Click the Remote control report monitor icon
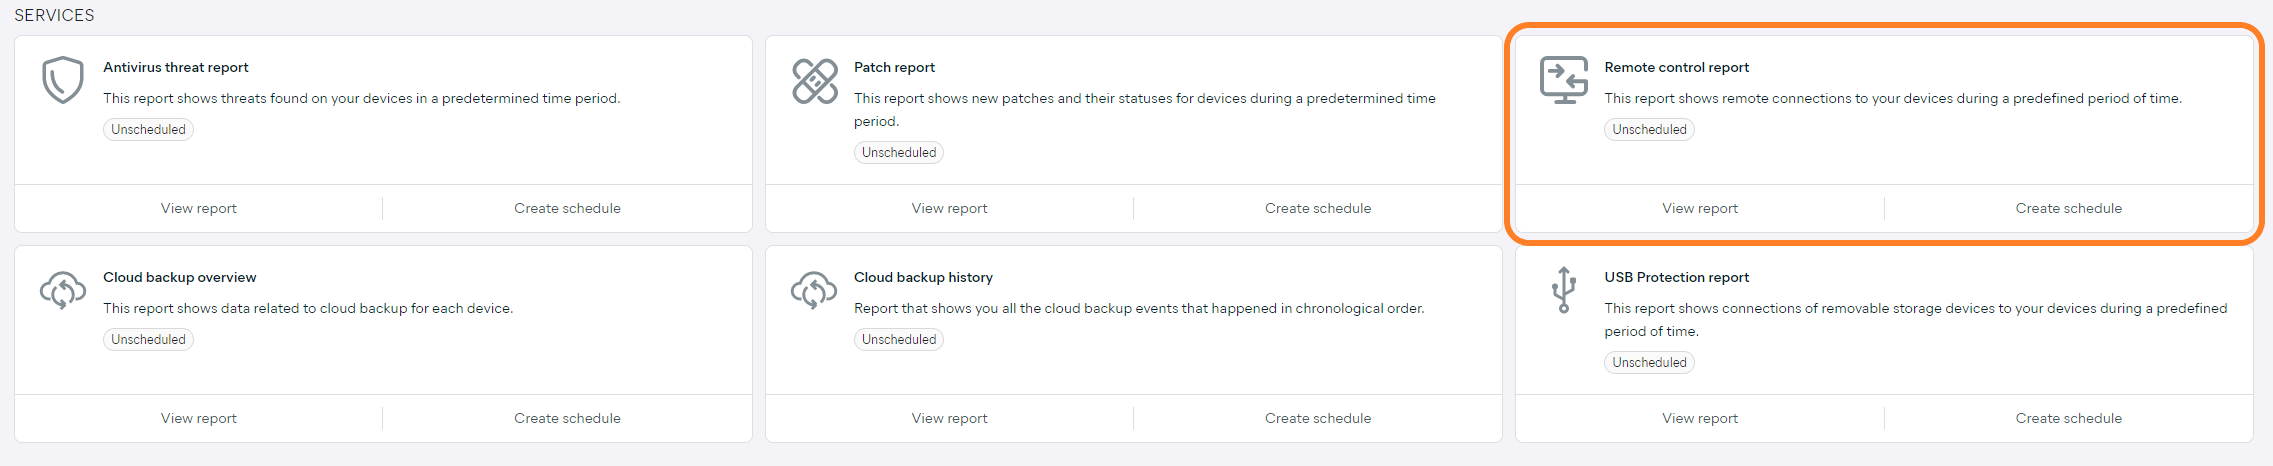Image resolution: width=2273 pixels, height=466 pixels. point(1564,80)
